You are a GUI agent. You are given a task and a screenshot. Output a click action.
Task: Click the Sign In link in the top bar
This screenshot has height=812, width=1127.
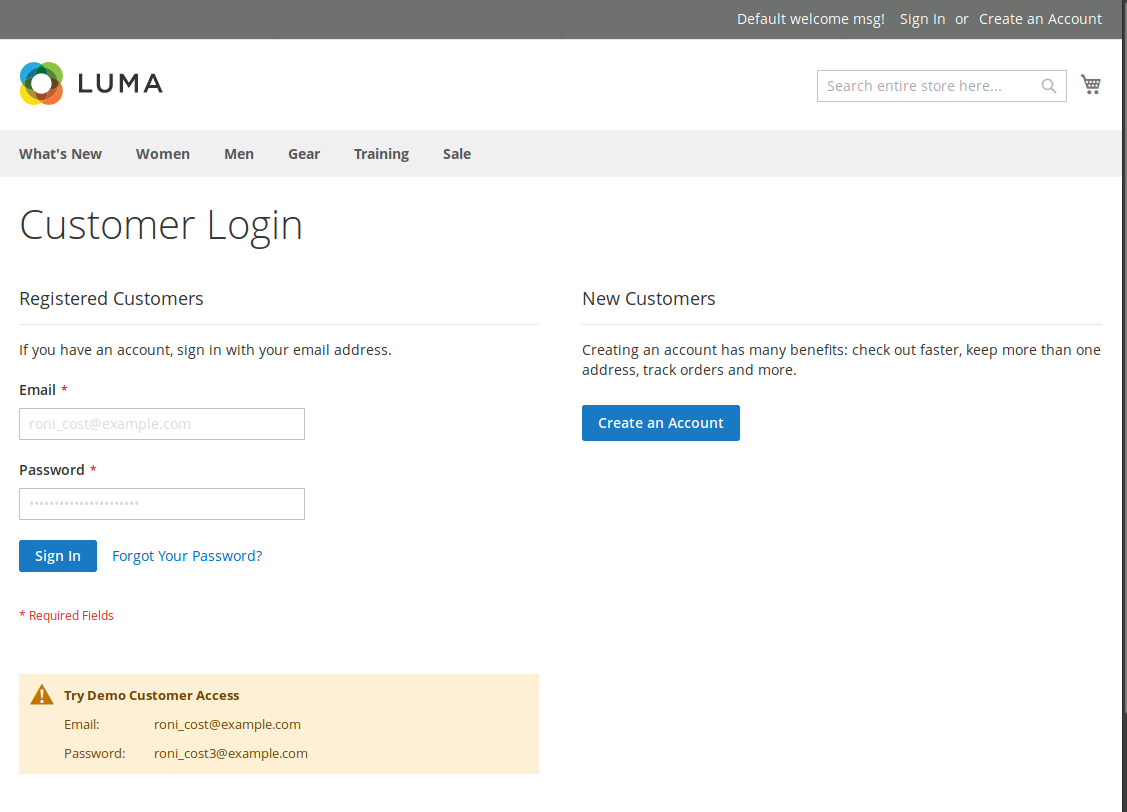tap(922, 19)
